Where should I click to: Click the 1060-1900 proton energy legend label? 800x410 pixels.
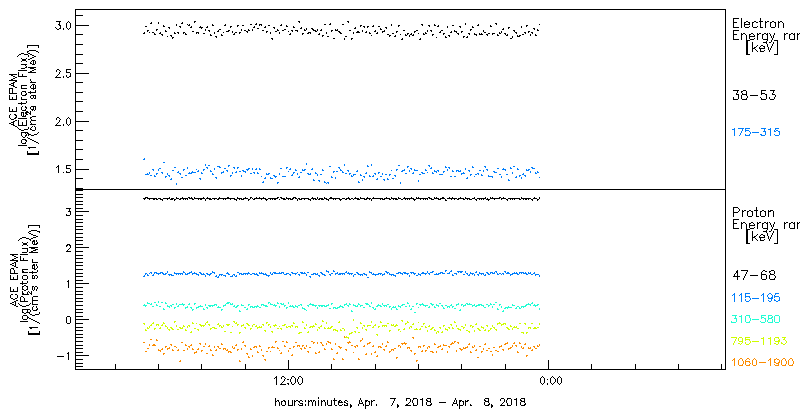(x=763, y=362)
